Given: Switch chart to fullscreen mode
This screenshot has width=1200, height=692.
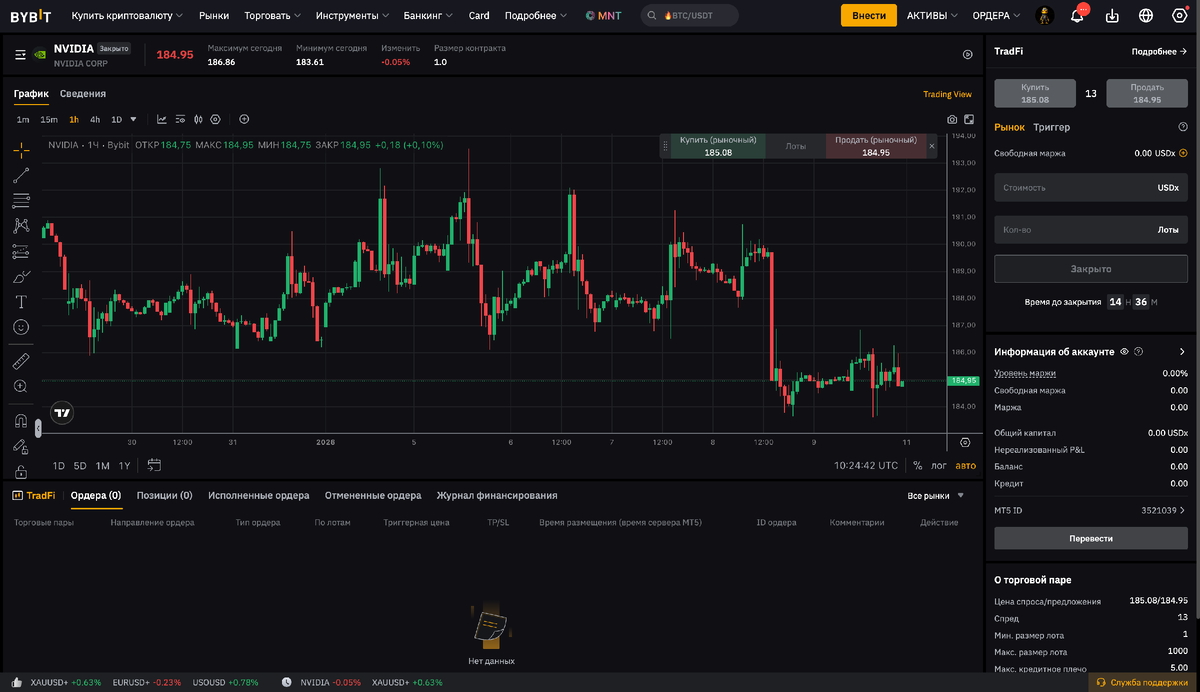Looking at the screenshot, I should pyautogui.click(x=968, y=120).
